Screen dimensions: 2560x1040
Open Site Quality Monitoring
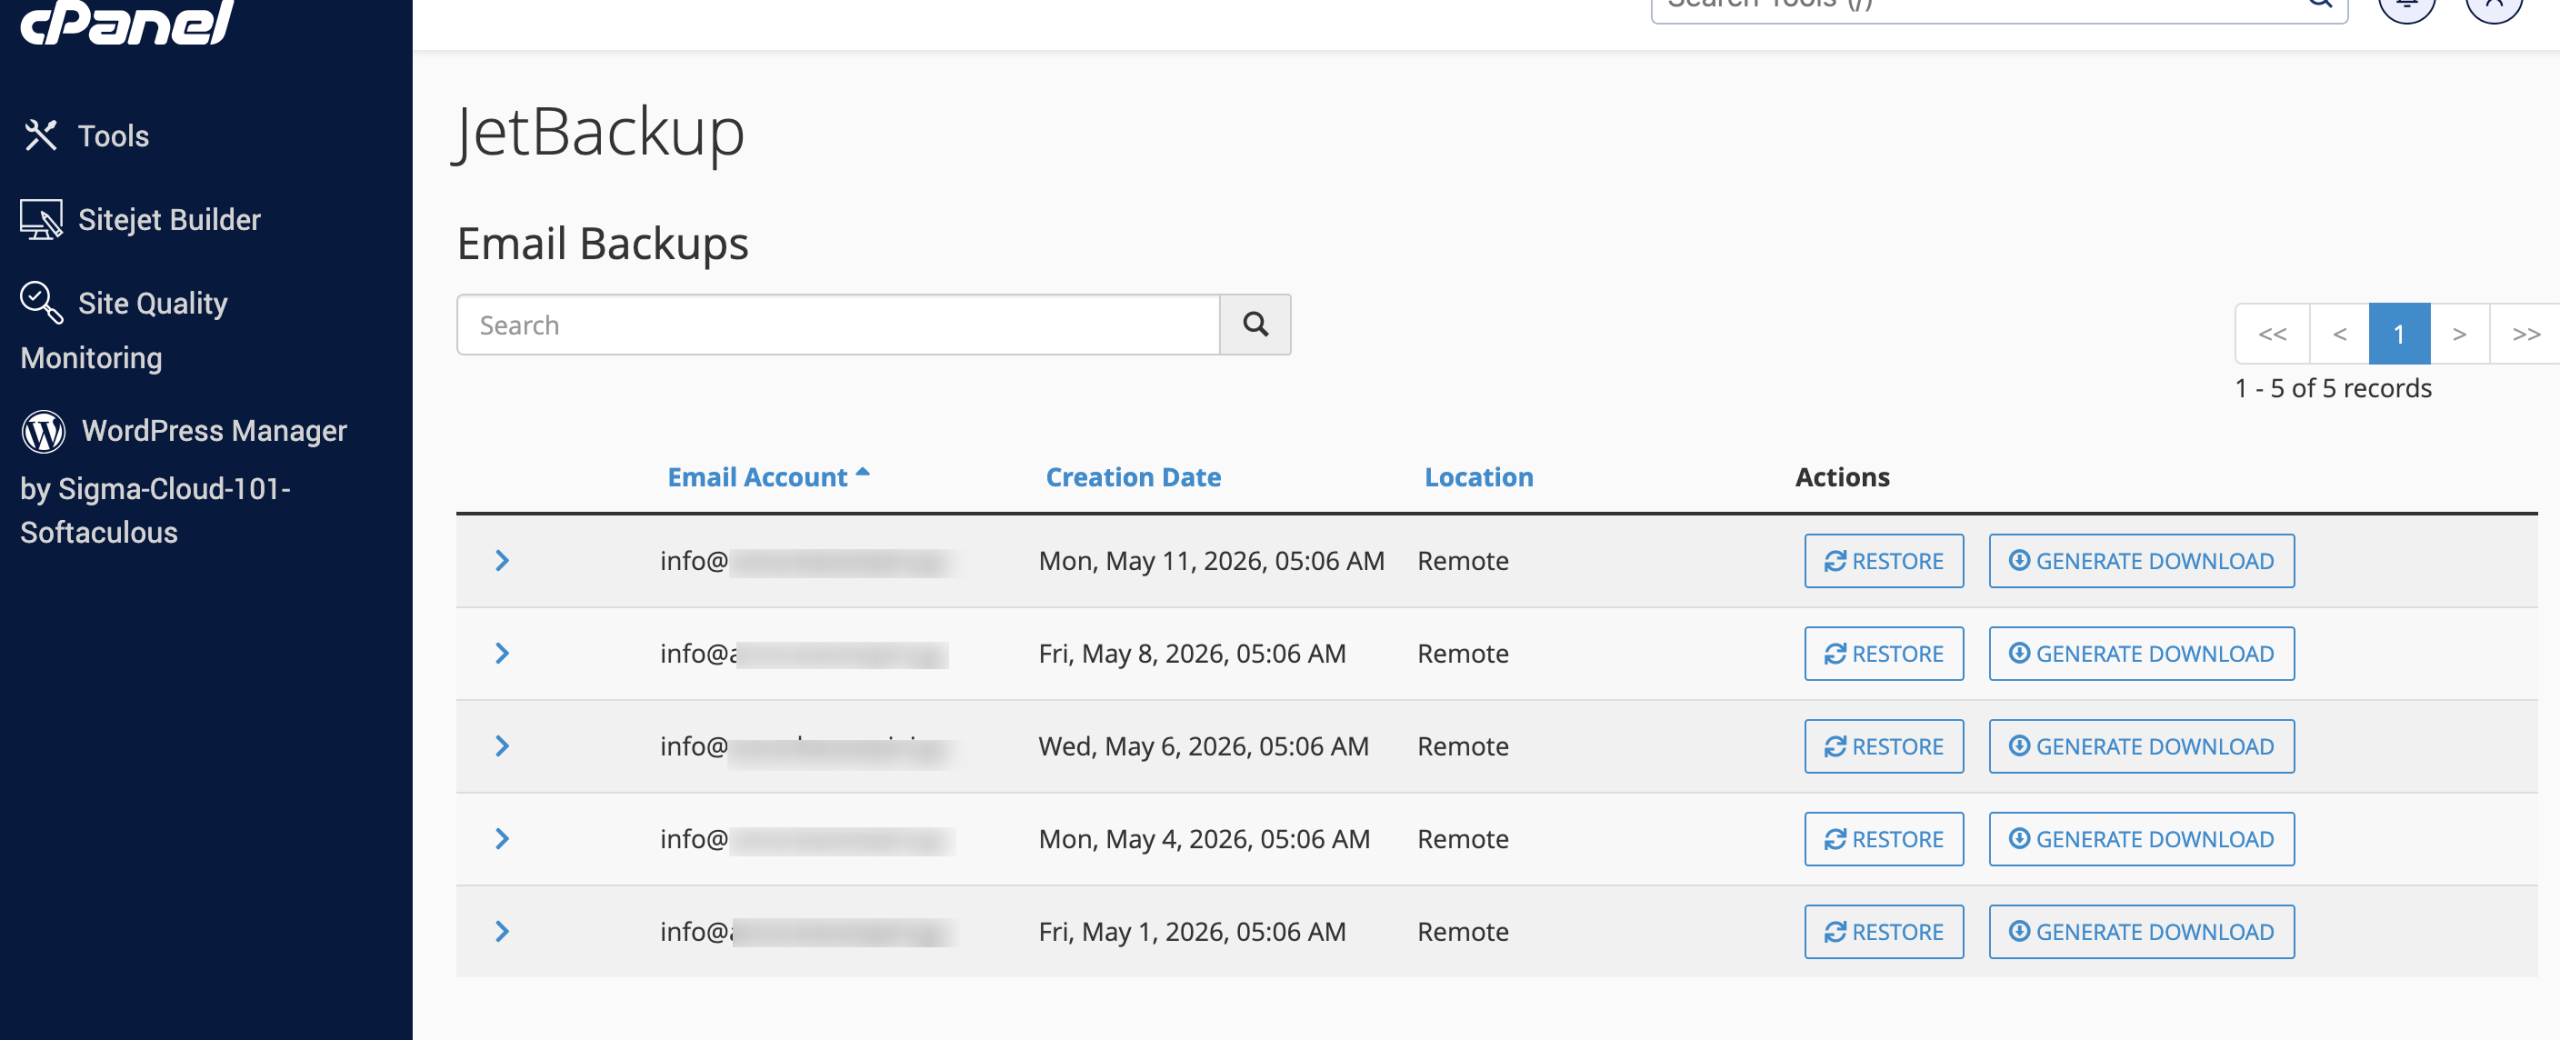(124, 329)
